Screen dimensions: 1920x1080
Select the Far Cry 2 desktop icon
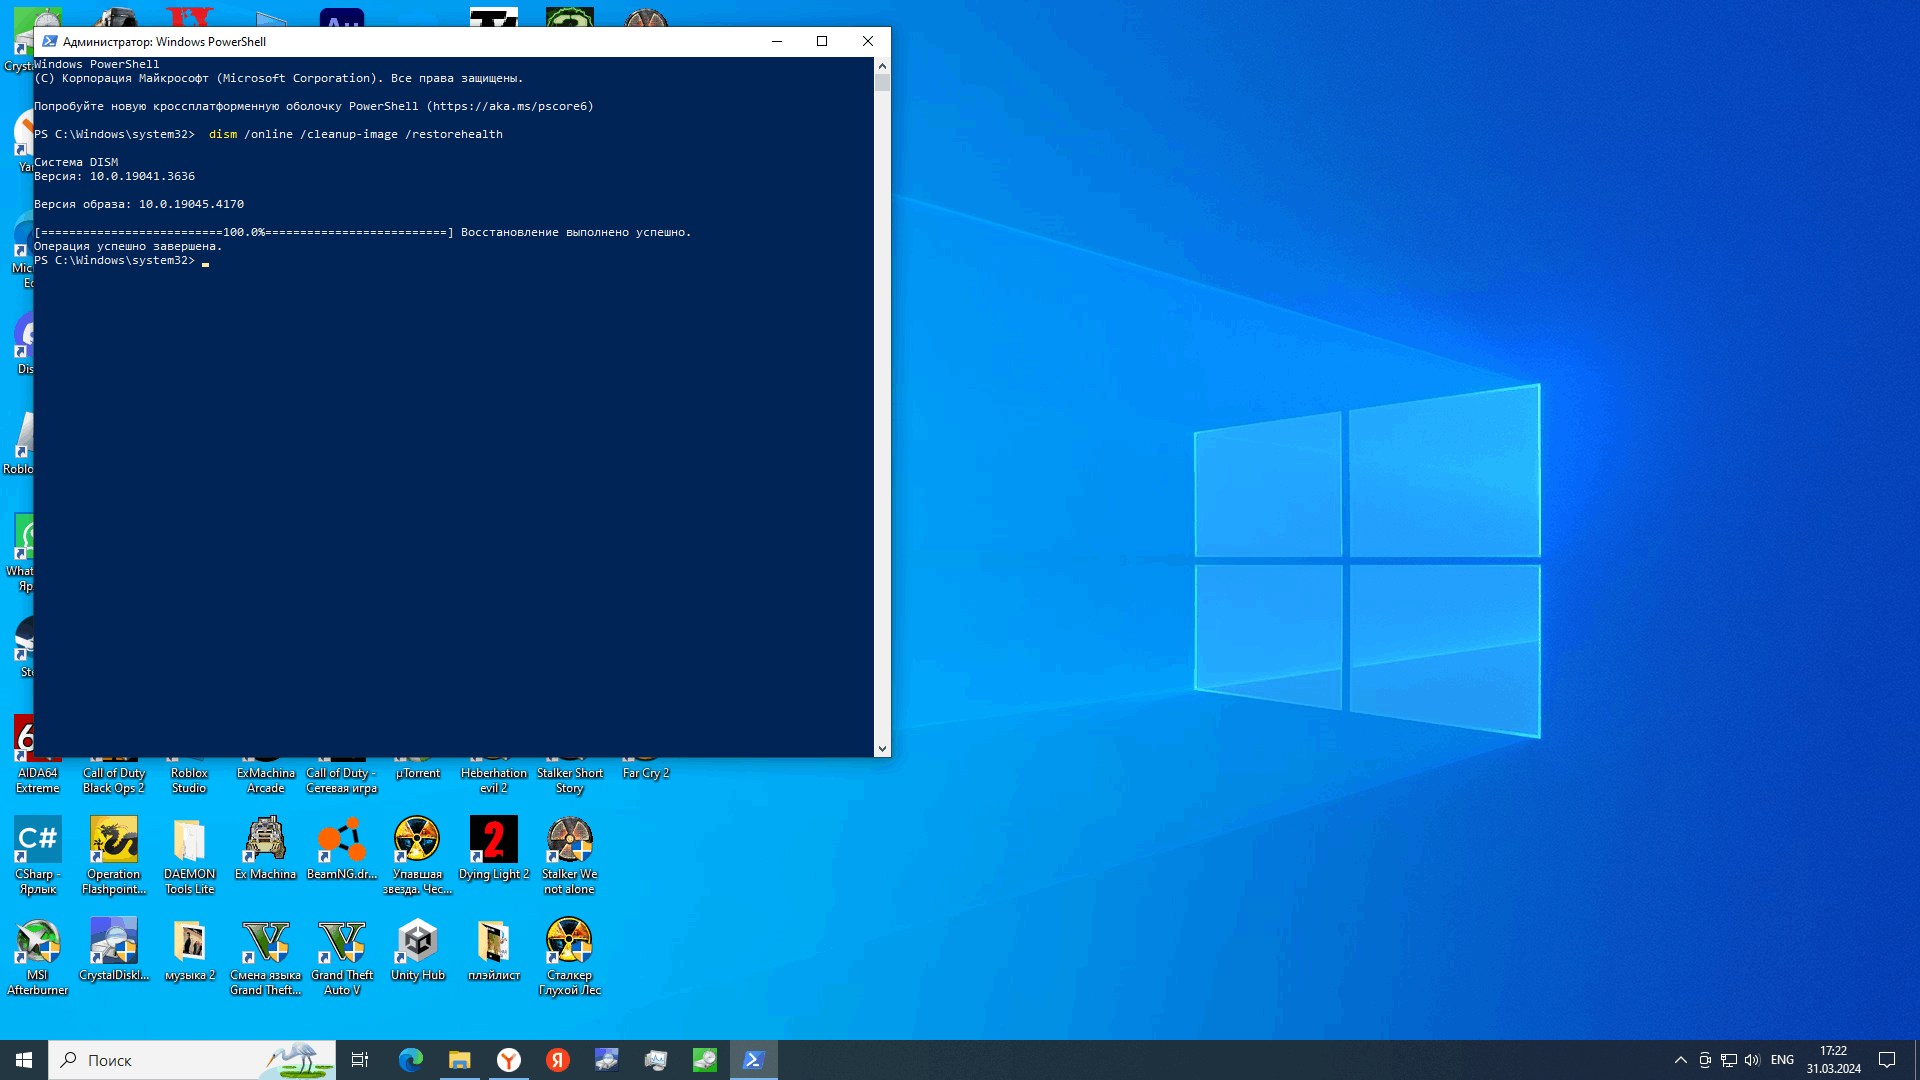coord(646,773)
